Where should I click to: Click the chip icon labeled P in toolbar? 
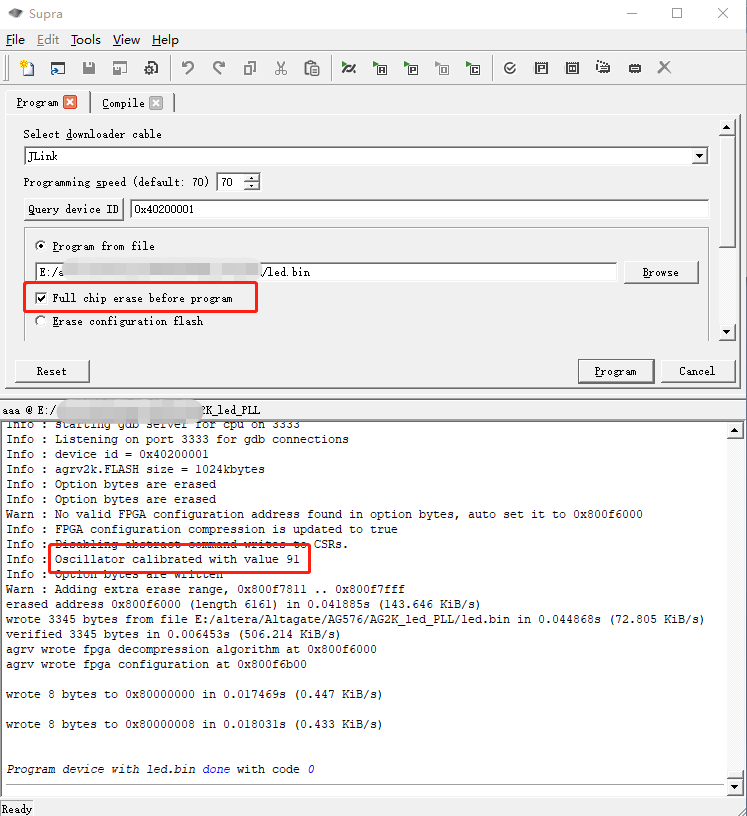(x=541, y=68)
